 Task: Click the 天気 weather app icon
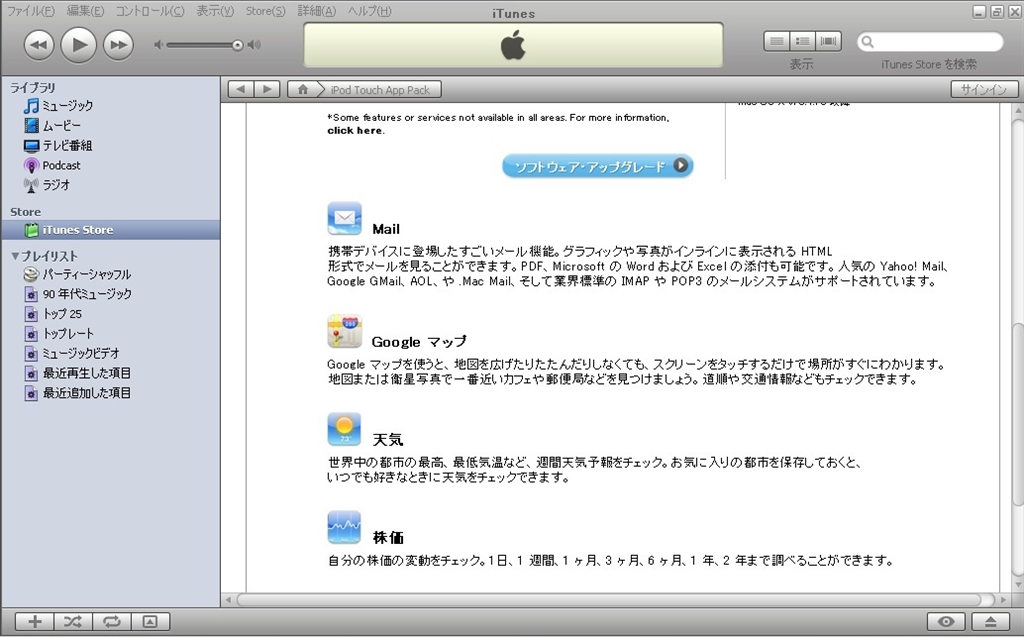click(x=344, y=429)
